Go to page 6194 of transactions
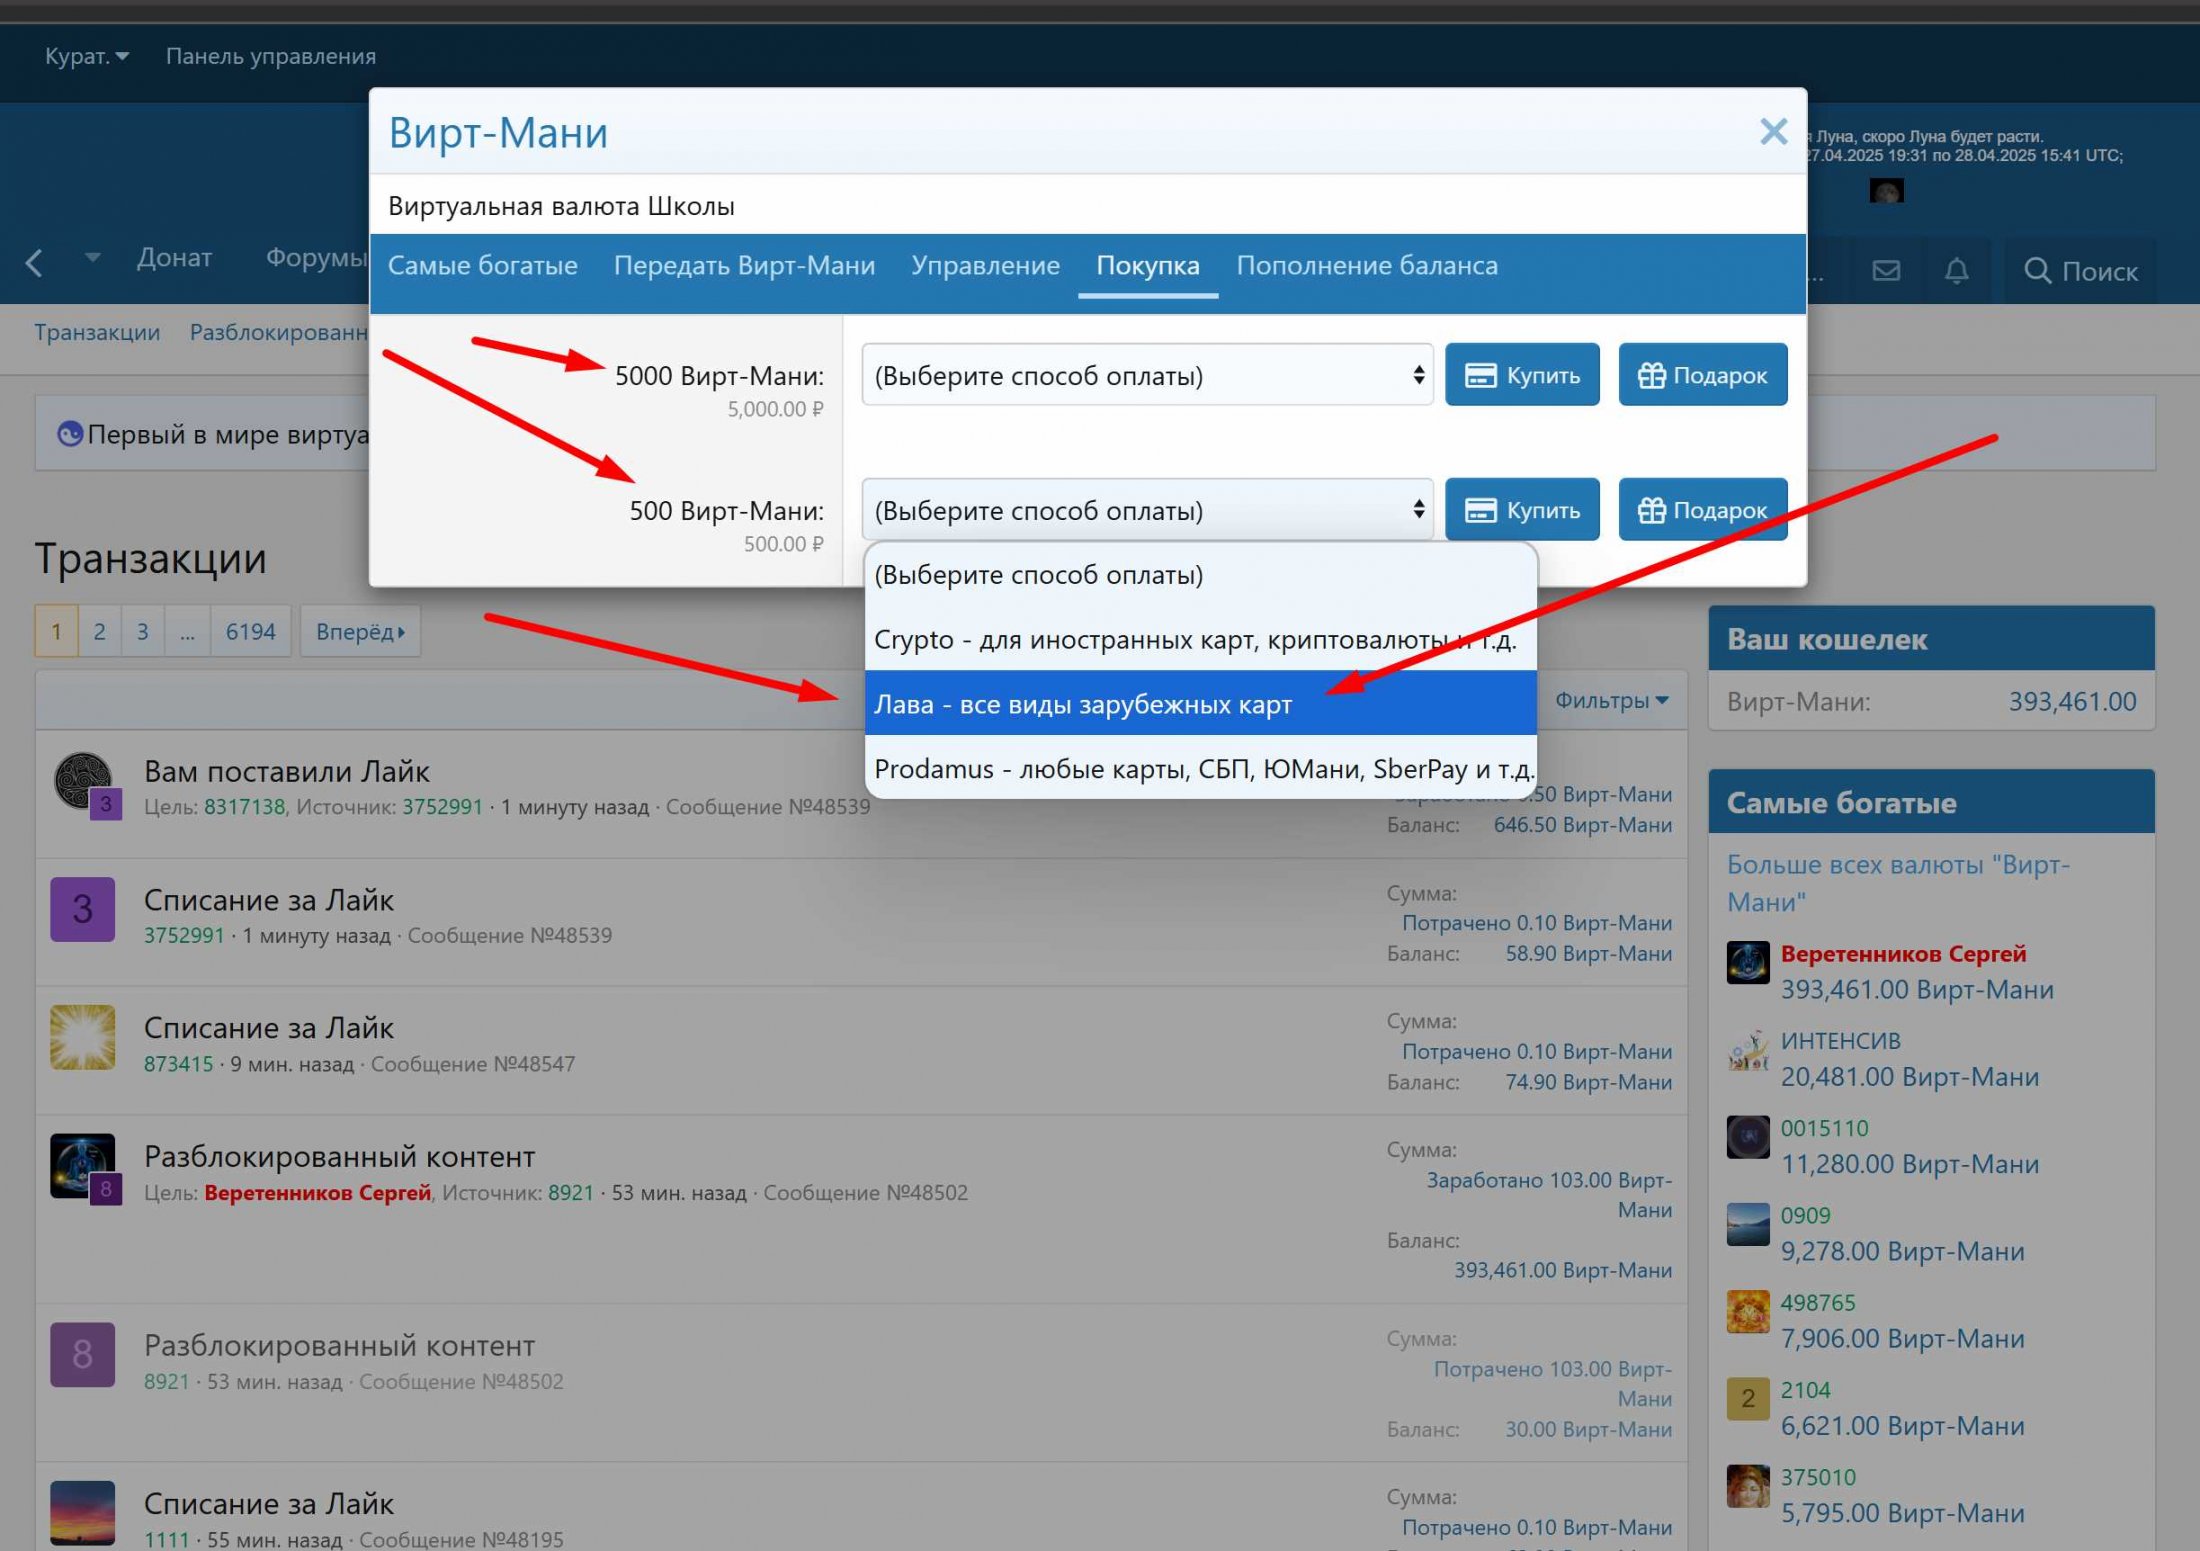The width and height of the screenshot is (2200, 1551). [250, 631]
